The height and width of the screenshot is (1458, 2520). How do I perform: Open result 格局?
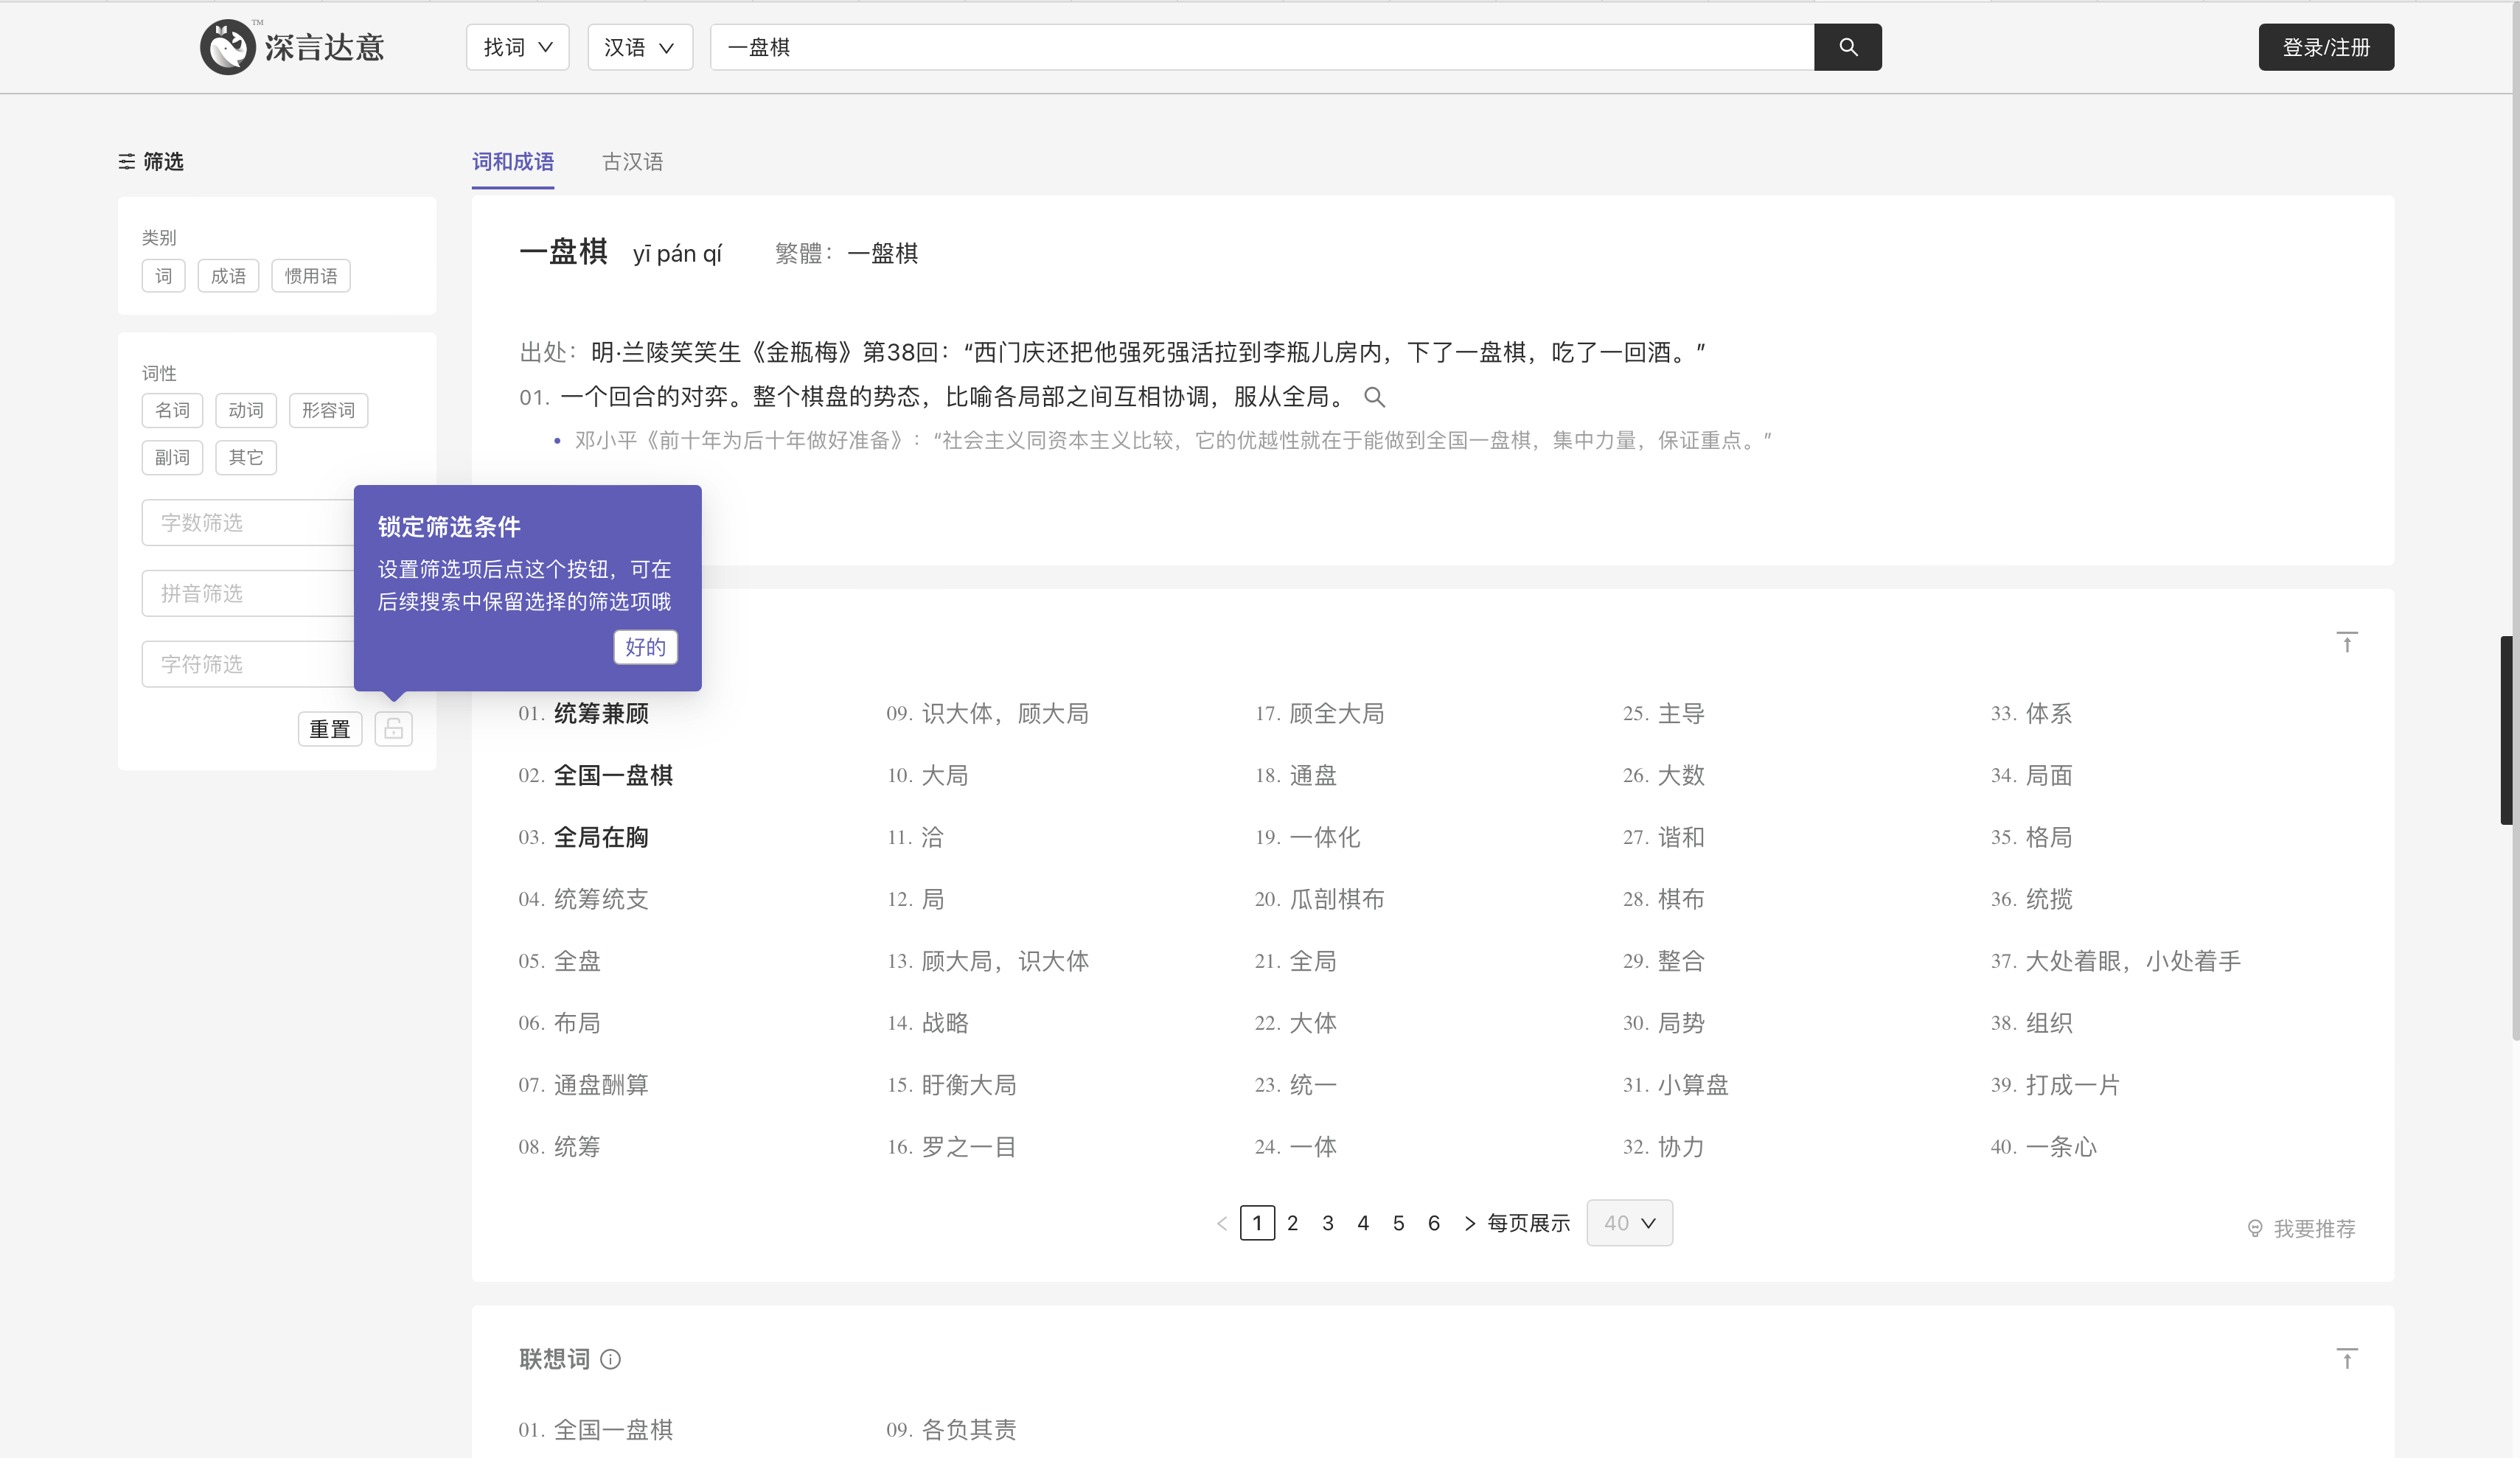click(x=2049, y=838)
